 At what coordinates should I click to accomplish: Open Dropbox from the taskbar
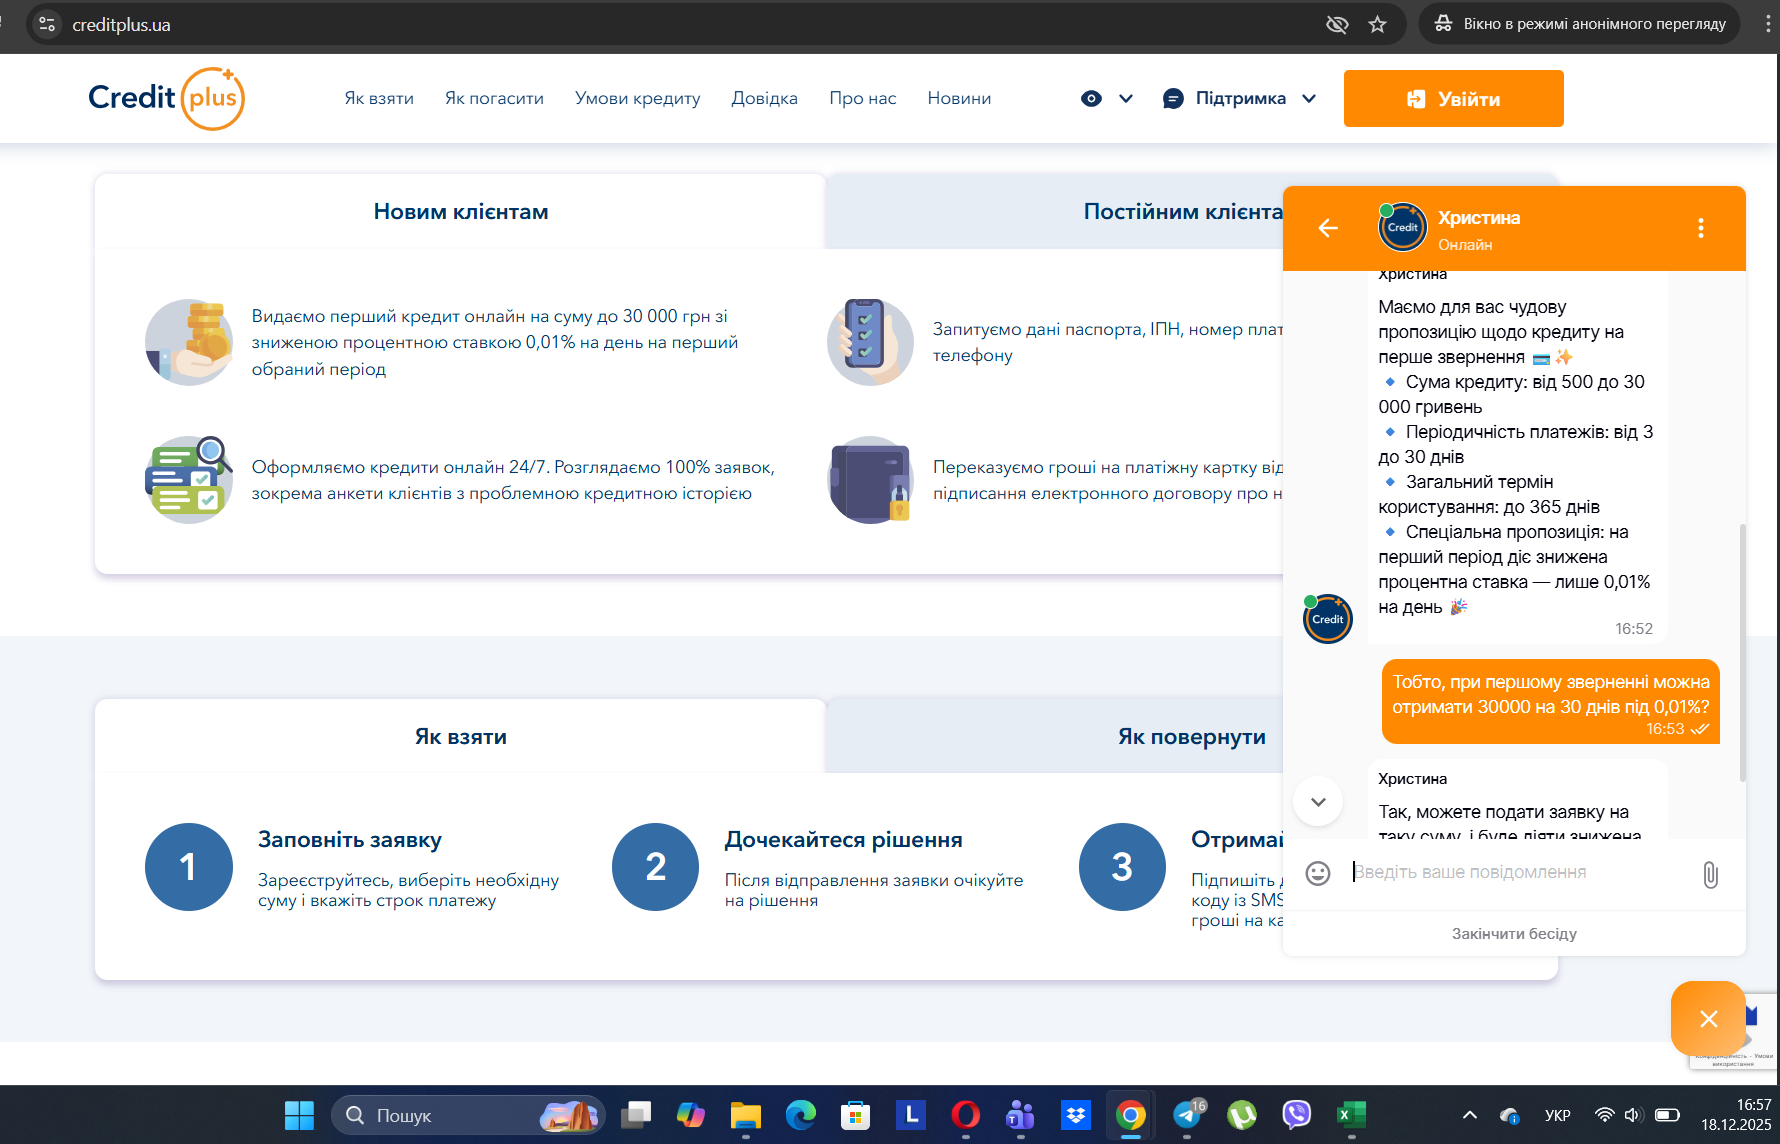[x=1076, y=1115]
